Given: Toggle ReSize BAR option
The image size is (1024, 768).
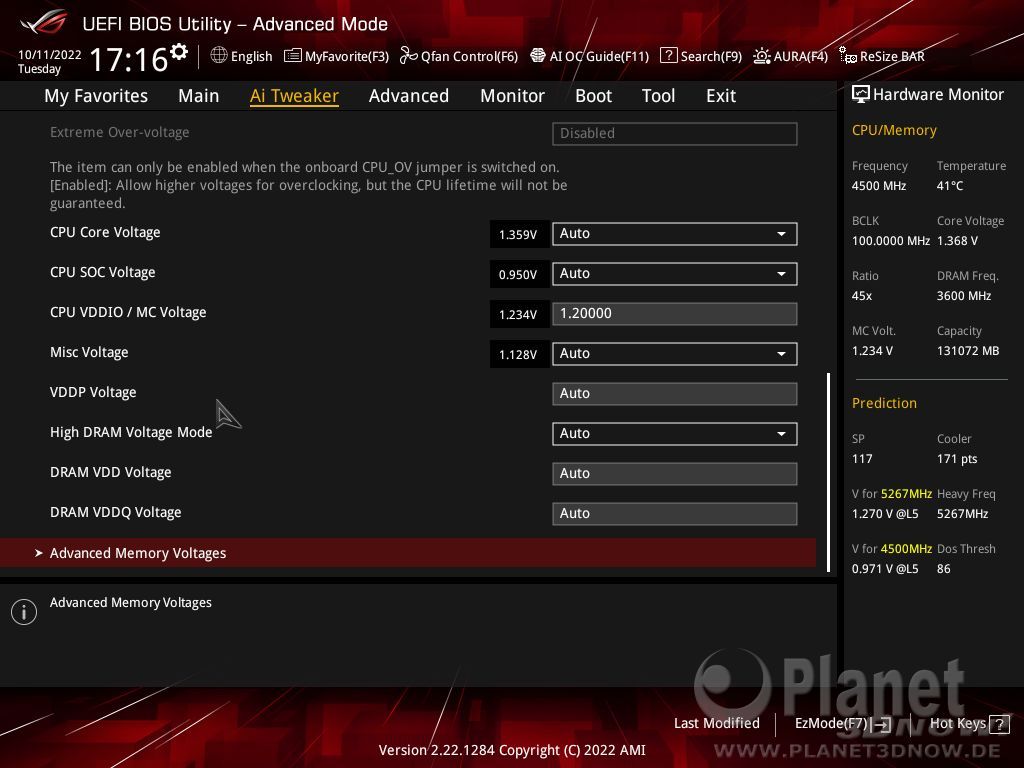Looking at the screenshot, I should pyautogui.click(x=882, y=56).
